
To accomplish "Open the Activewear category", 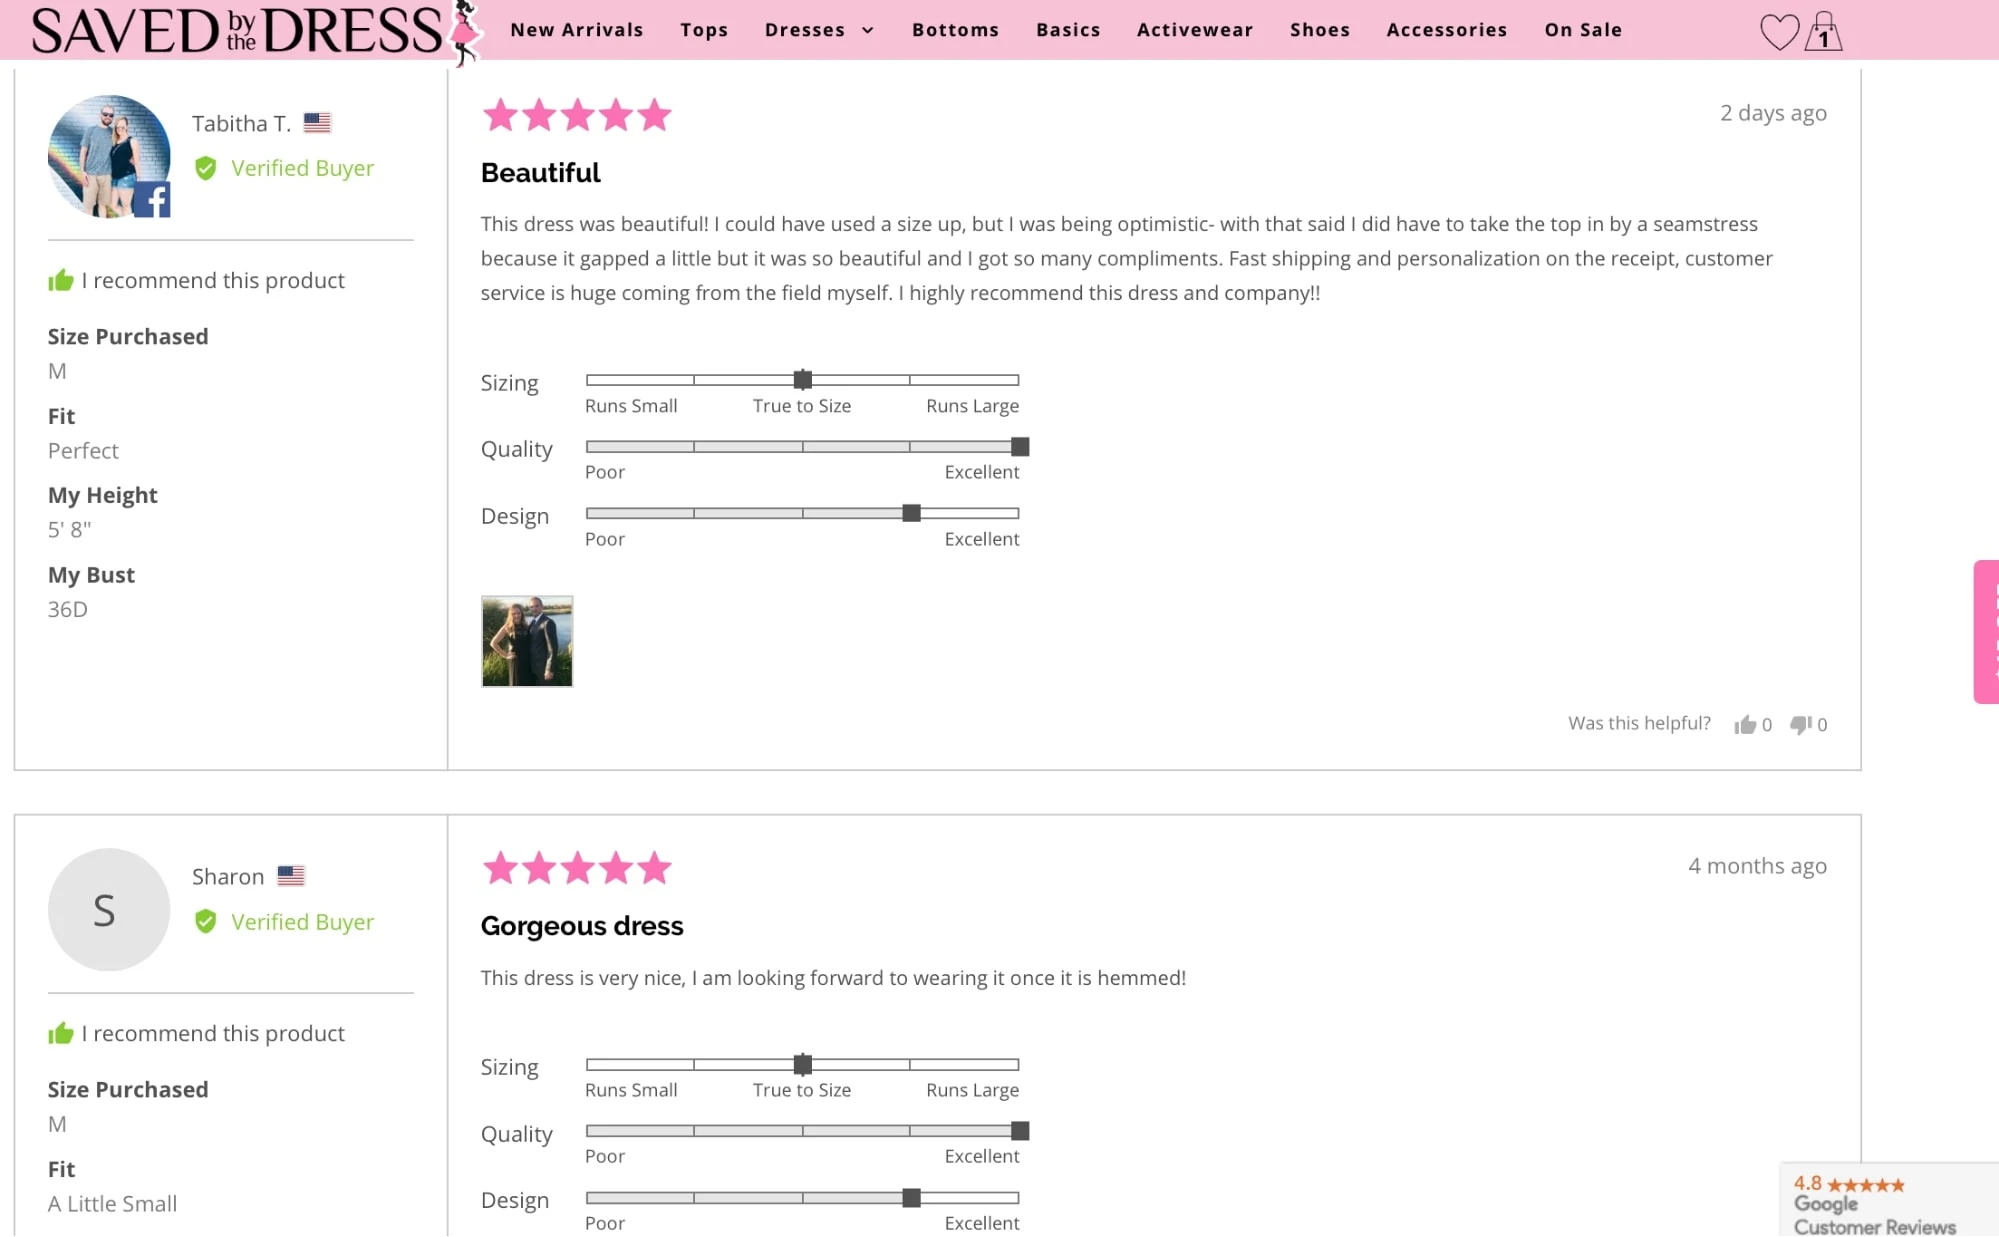I will [1194, 30].
